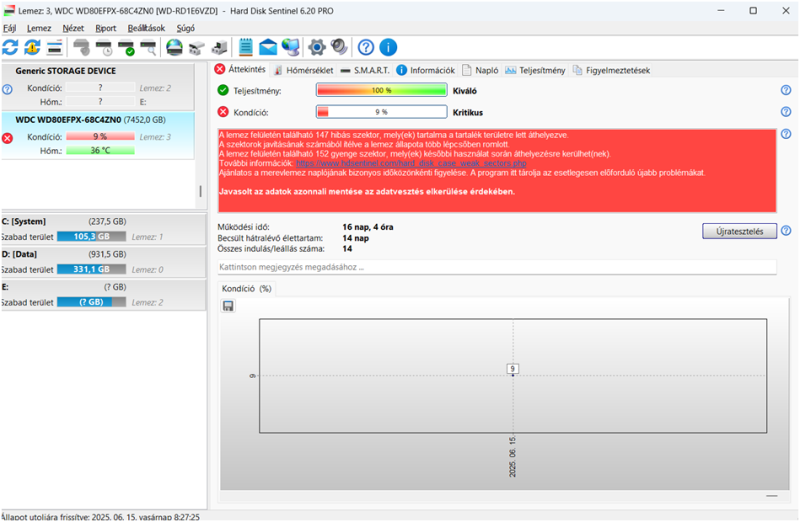
Task: Switch to the Áttekintés tab
Action: (240, 69)
